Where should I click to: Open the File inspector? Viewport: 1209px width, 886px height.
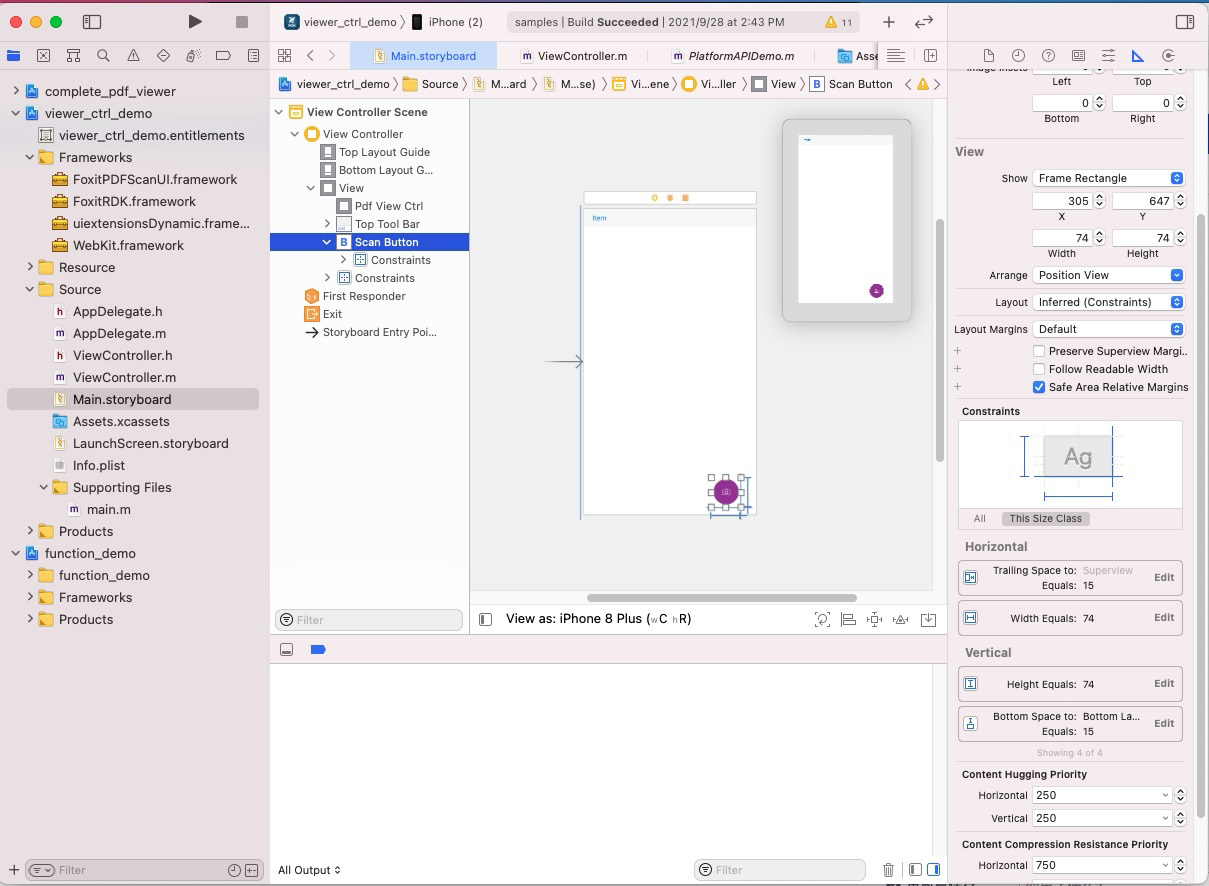989,56
